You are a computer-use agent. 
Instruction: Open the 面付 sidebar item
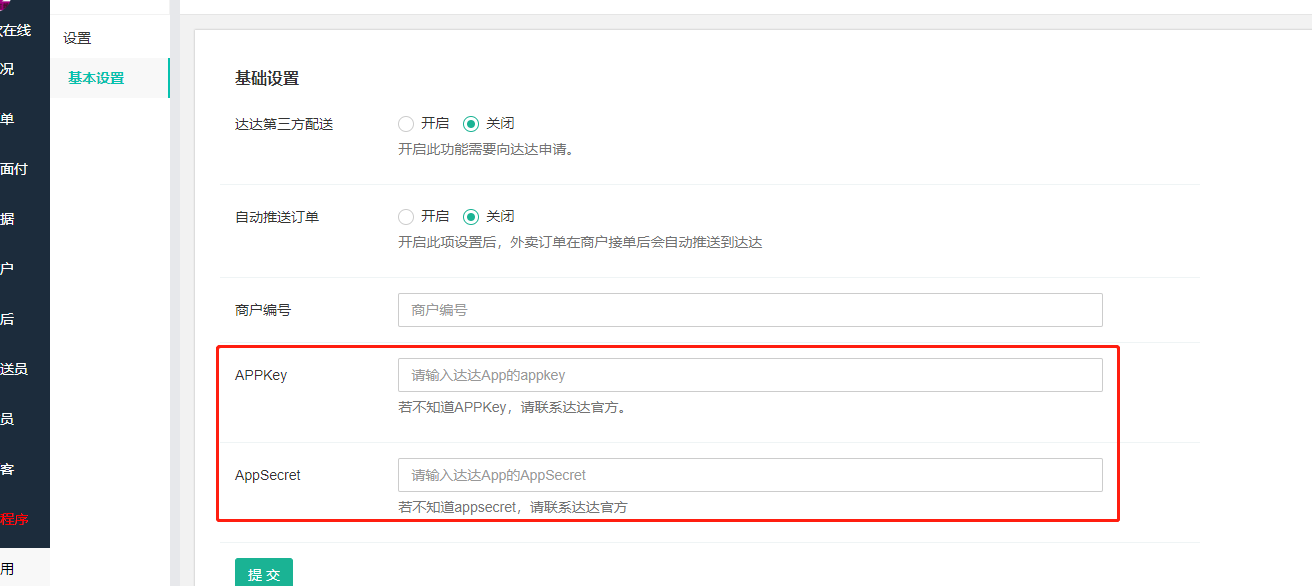point(15,169)
